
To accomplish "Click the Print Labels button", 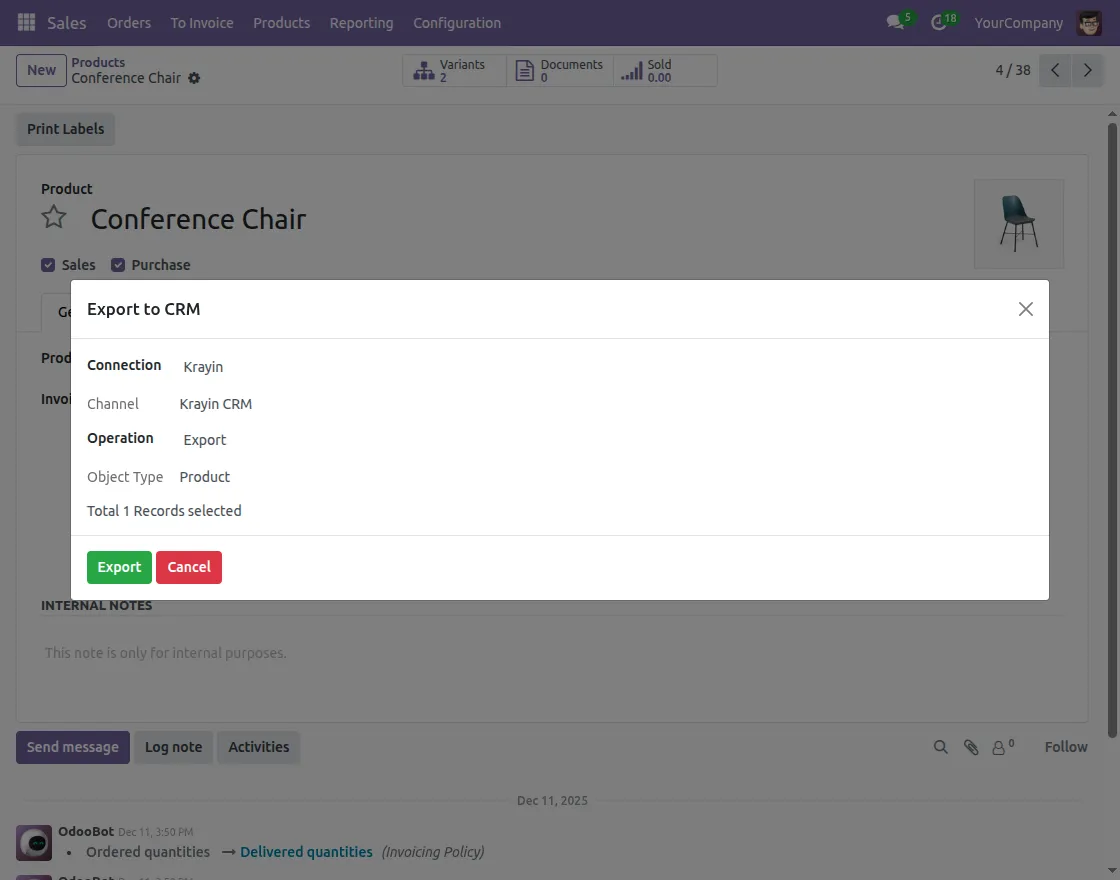I will pyautogui.click(x=66, y=129).
